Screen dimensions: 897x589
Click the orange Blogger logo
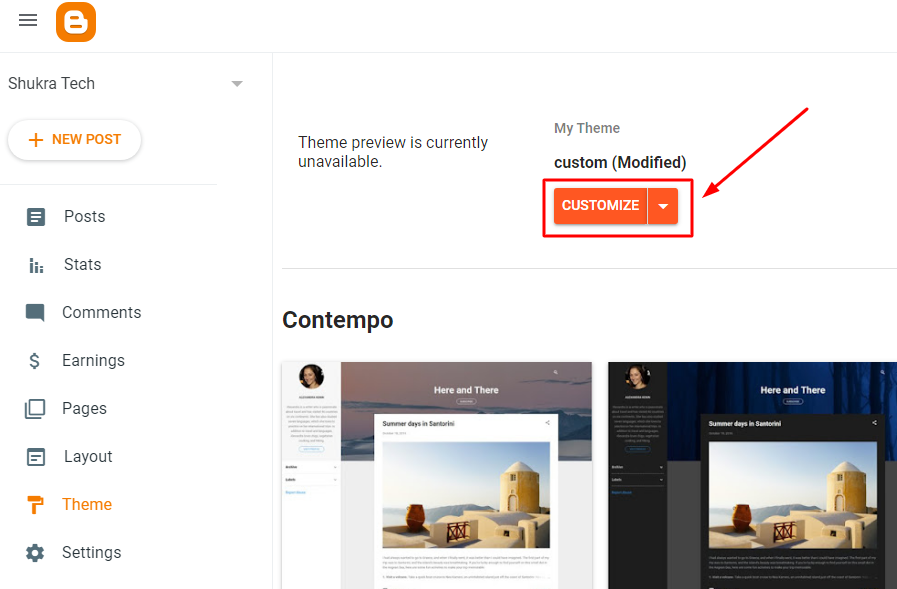click(76, 22)
